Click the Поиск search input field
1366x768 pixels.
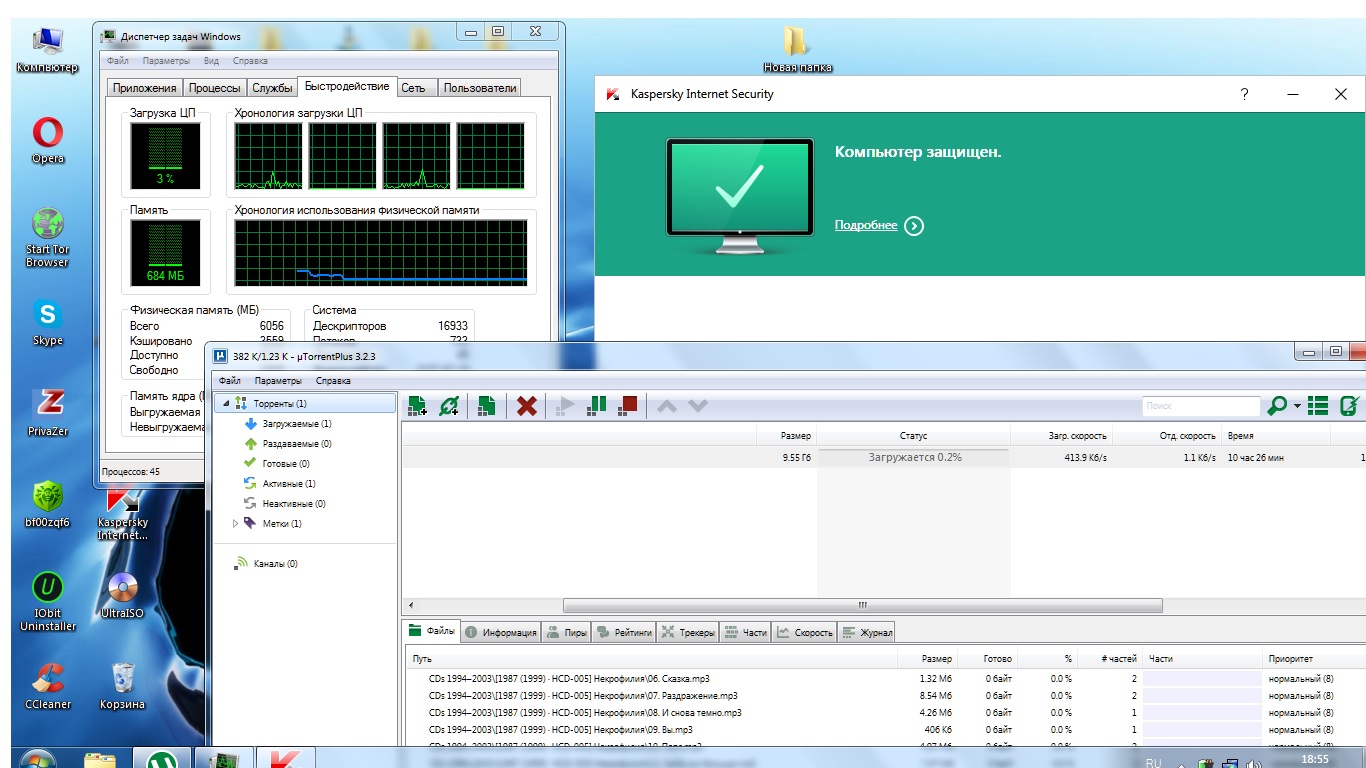coord(1200,406)
